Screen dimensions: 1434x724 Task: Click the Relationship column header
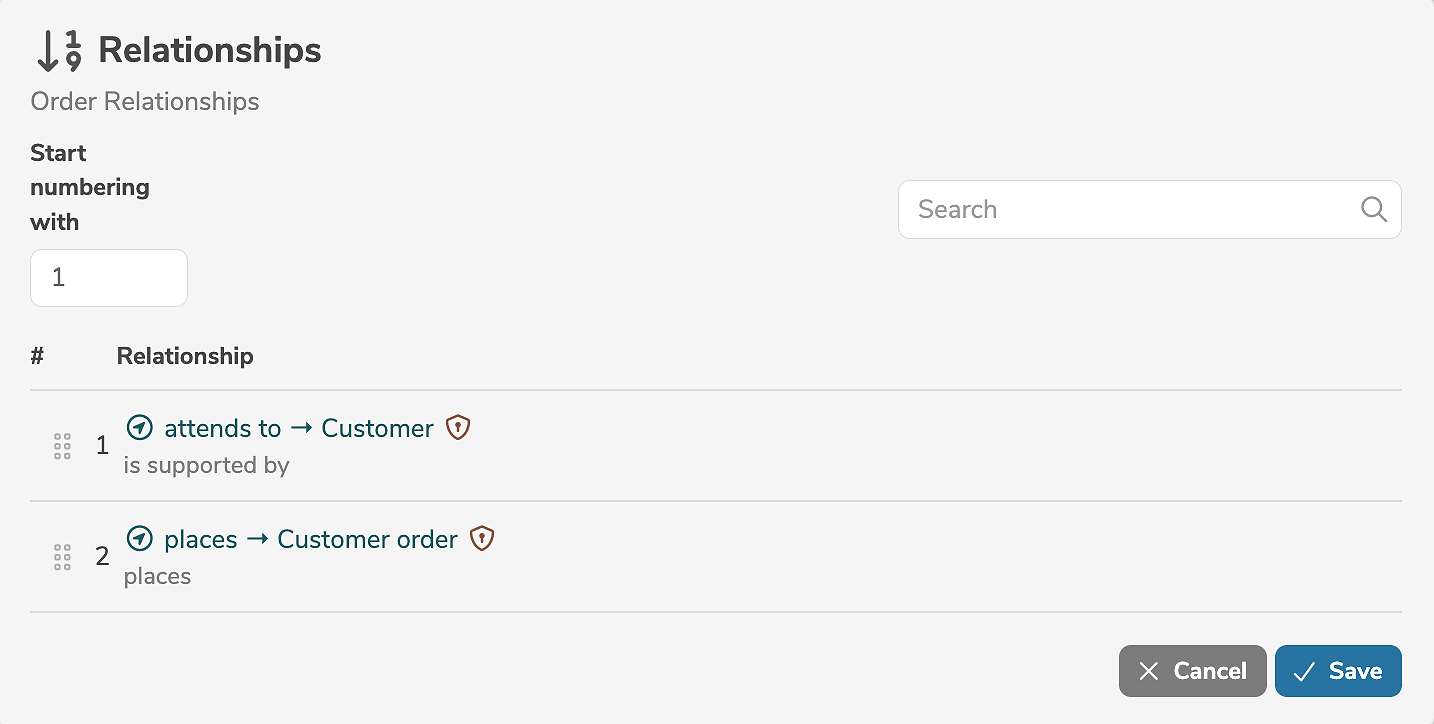coord(185,355)
